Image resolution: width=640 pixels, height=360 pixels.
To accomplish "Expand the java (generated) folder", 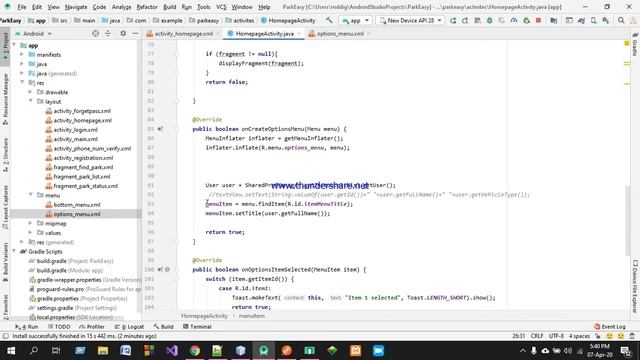I will 22,73.
